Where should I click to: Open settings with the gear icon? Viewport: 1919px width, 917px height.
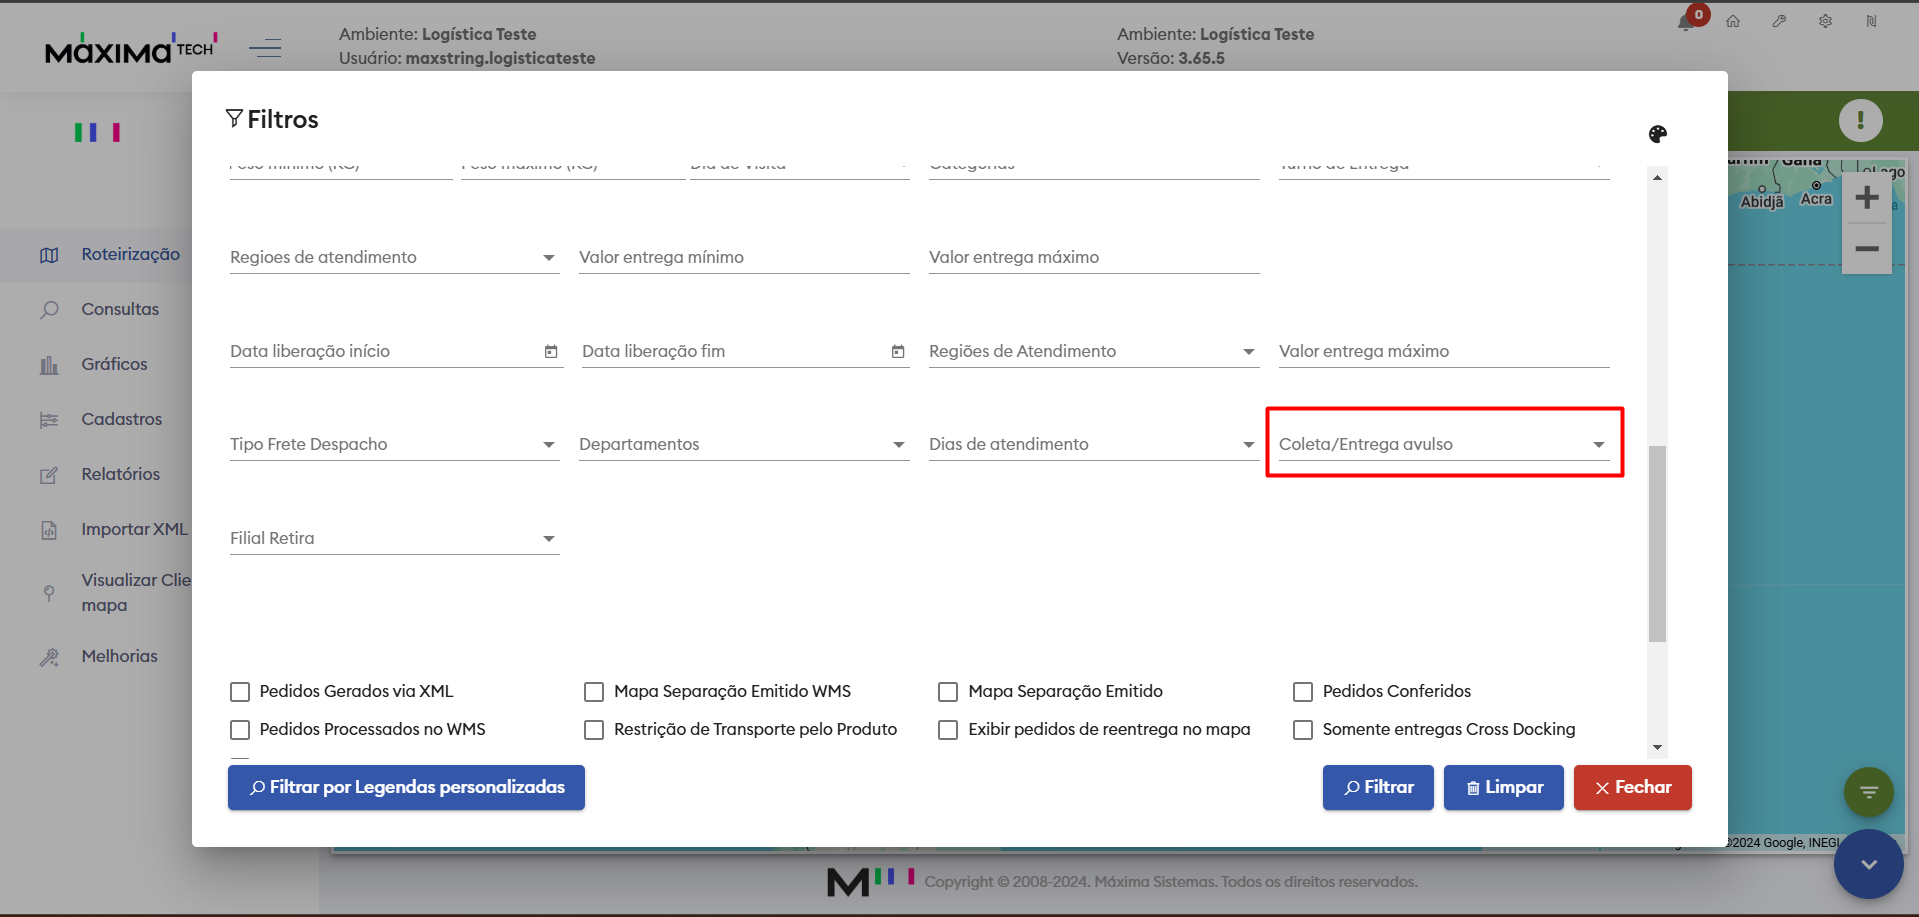(x=1825, y=21)
